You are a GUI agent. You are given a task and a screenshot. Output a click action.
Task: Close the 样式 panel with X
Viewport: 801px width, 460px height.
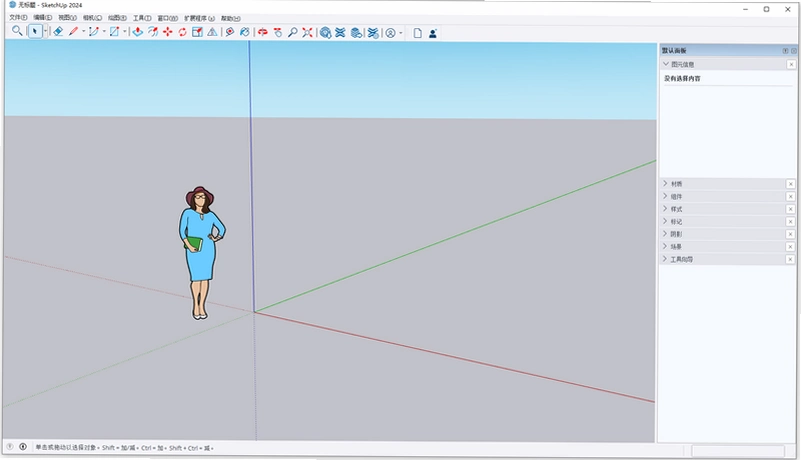pyautogui.click(x=790, y=209)
